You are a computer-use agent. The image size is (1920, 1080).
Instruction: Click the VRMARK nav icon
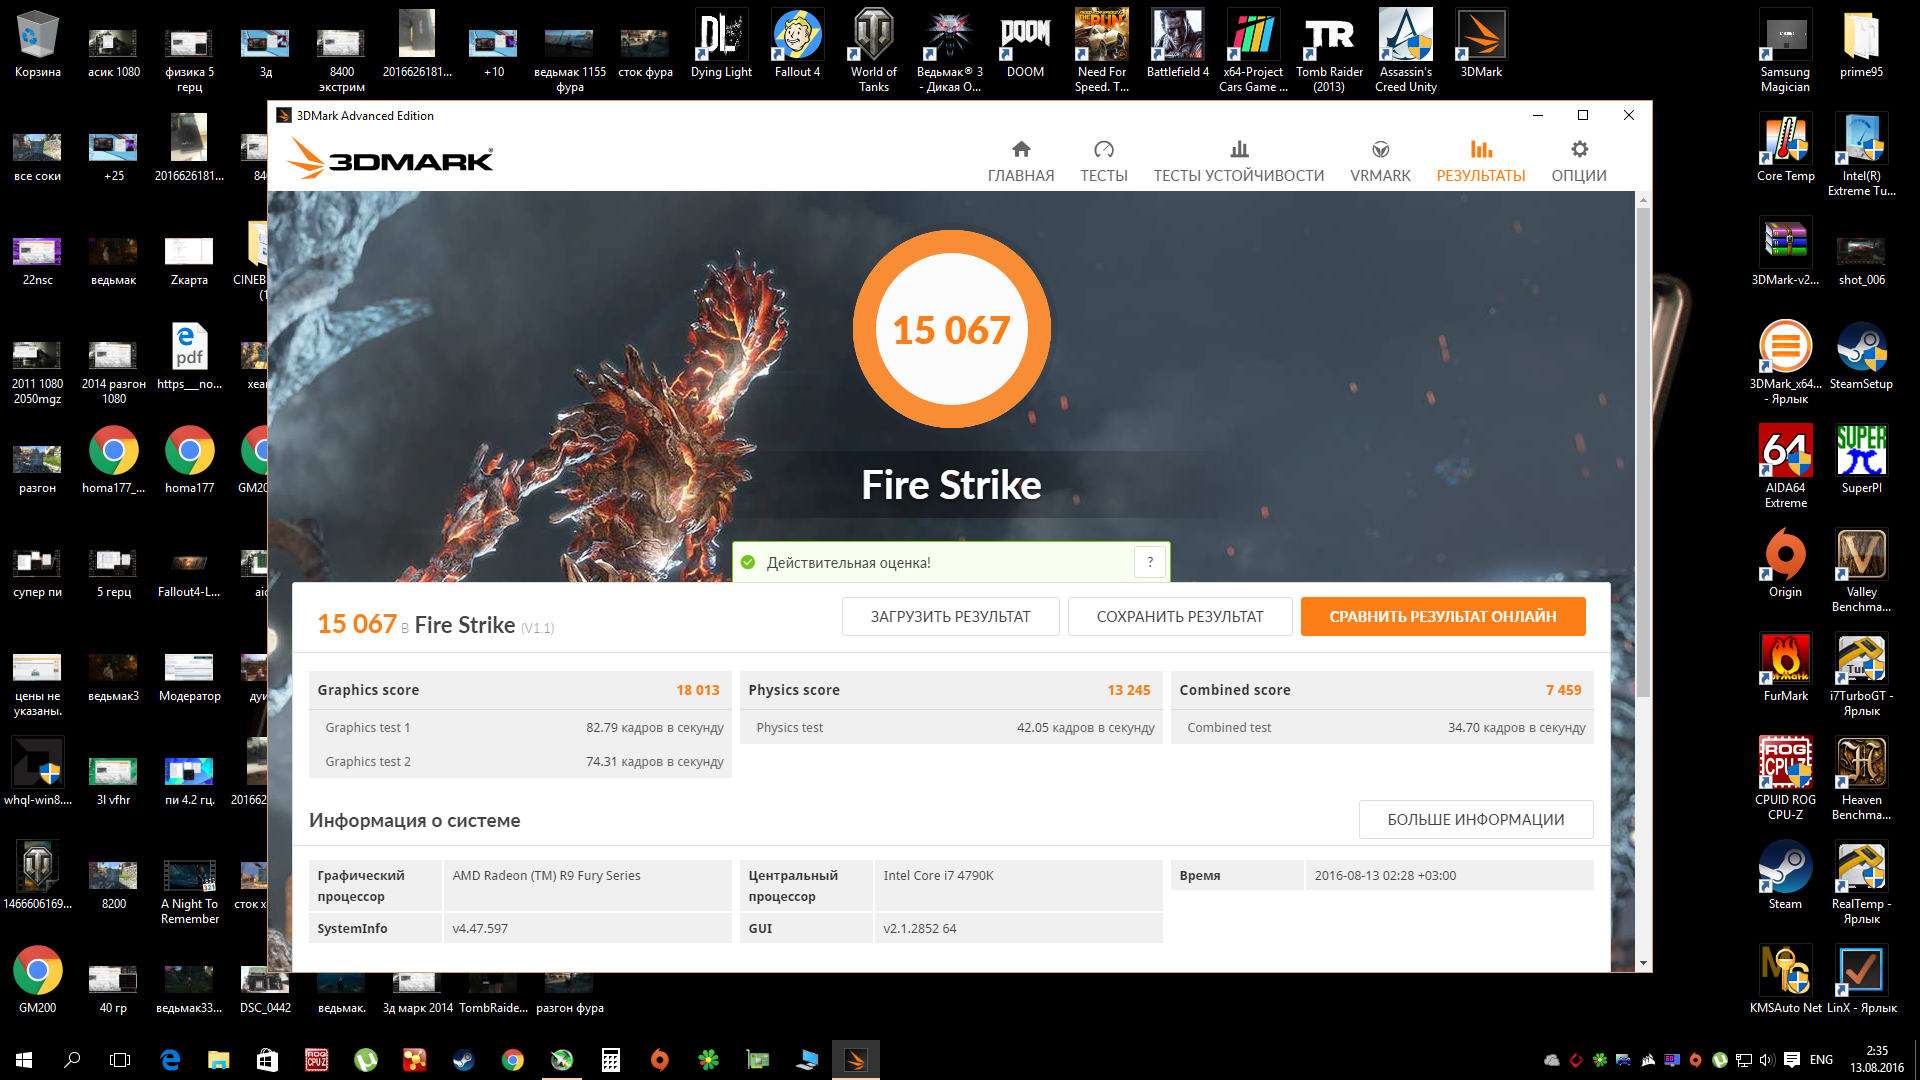1380,150
